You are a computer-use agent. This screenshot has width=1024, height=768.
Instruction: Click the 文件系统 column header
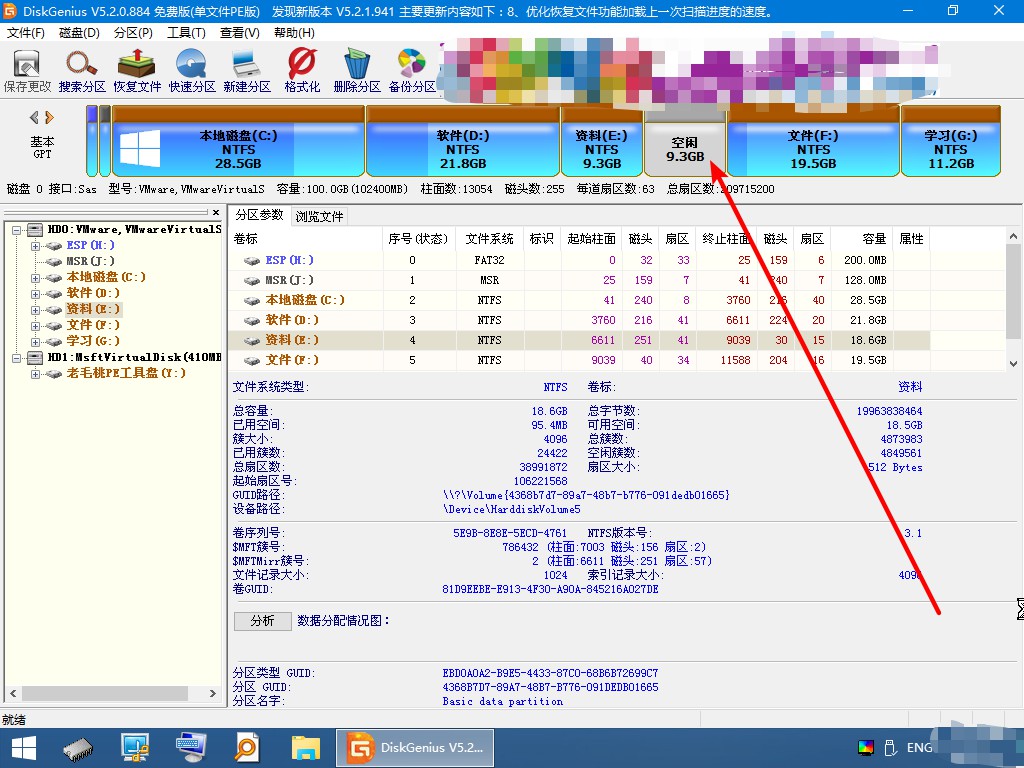tap(489, 239)
